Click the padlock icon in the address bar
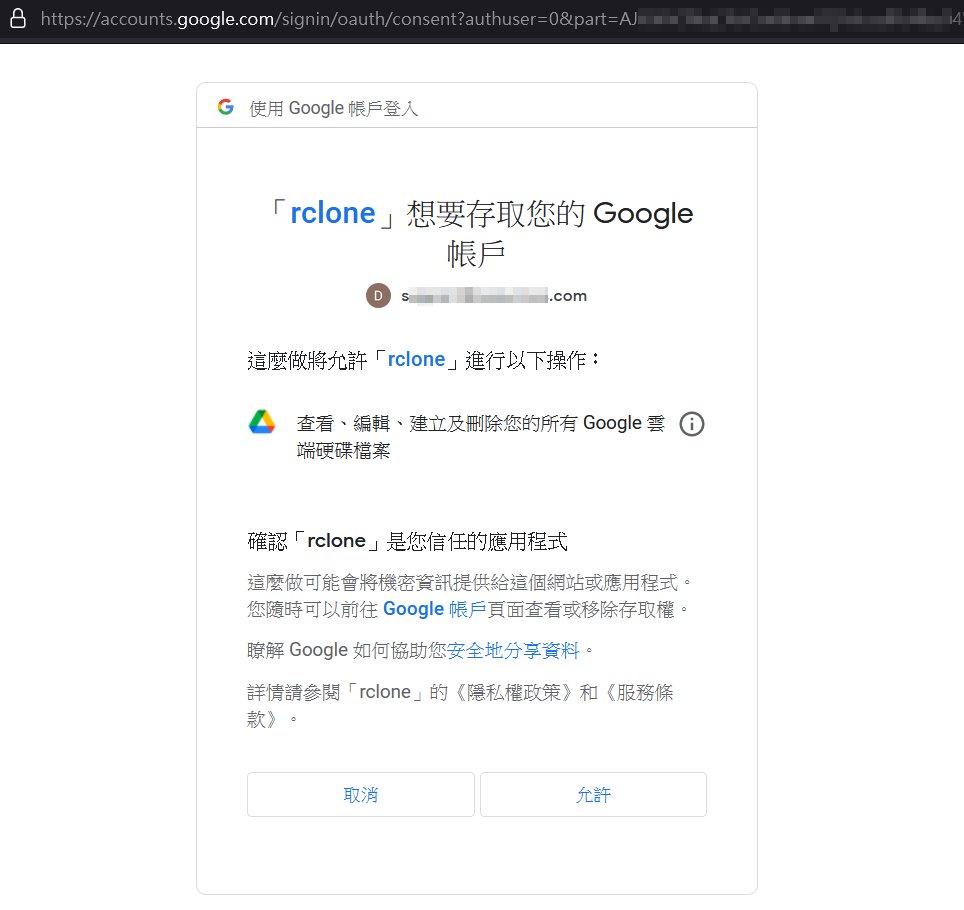The height and width of the screenshot is (910, 964). (x=17, y=18)
